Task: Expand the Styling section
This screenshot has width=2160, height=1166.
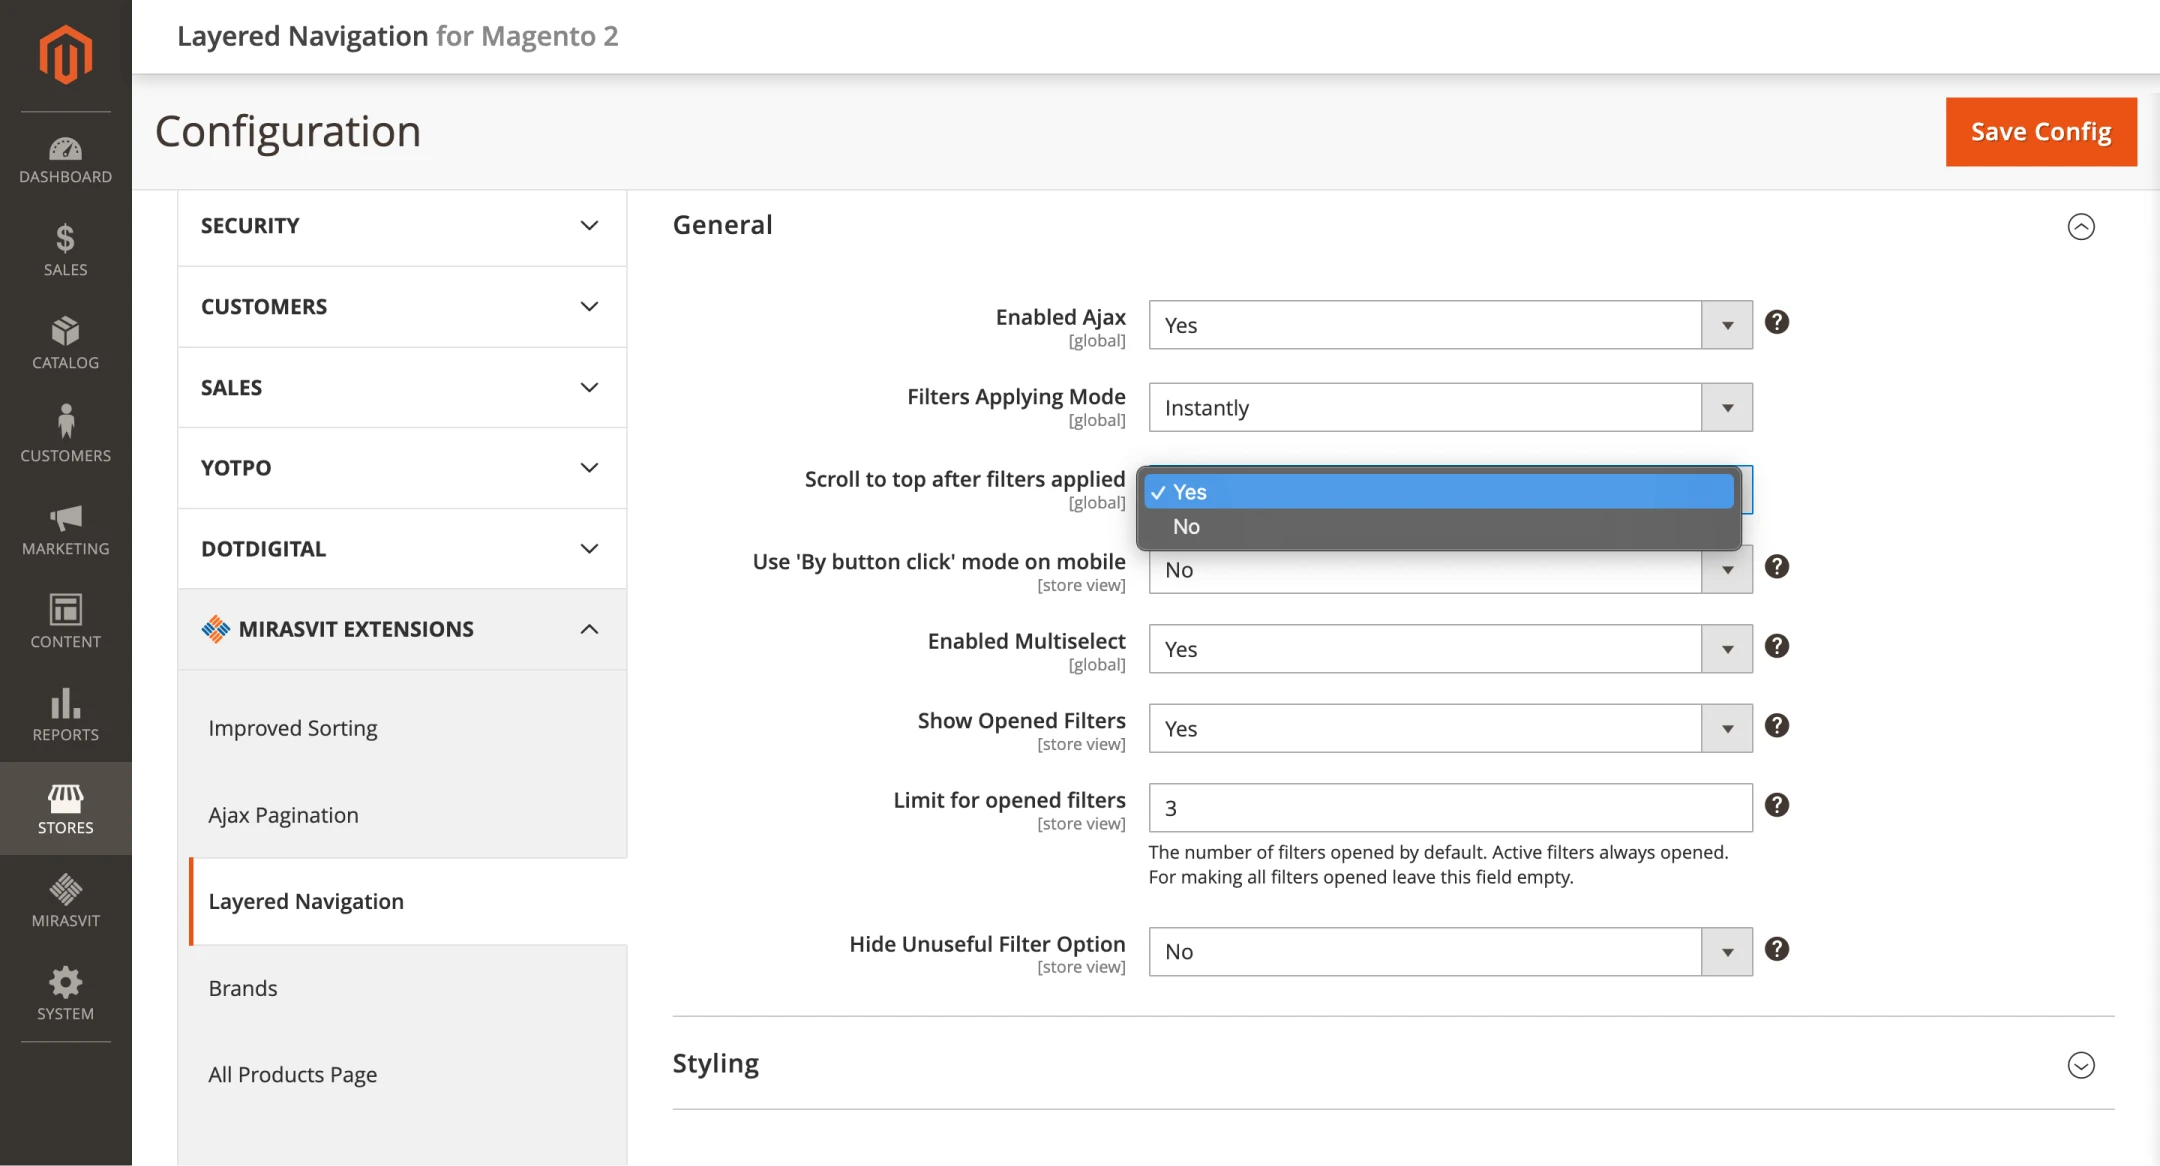Action: pos(2080,1065)
